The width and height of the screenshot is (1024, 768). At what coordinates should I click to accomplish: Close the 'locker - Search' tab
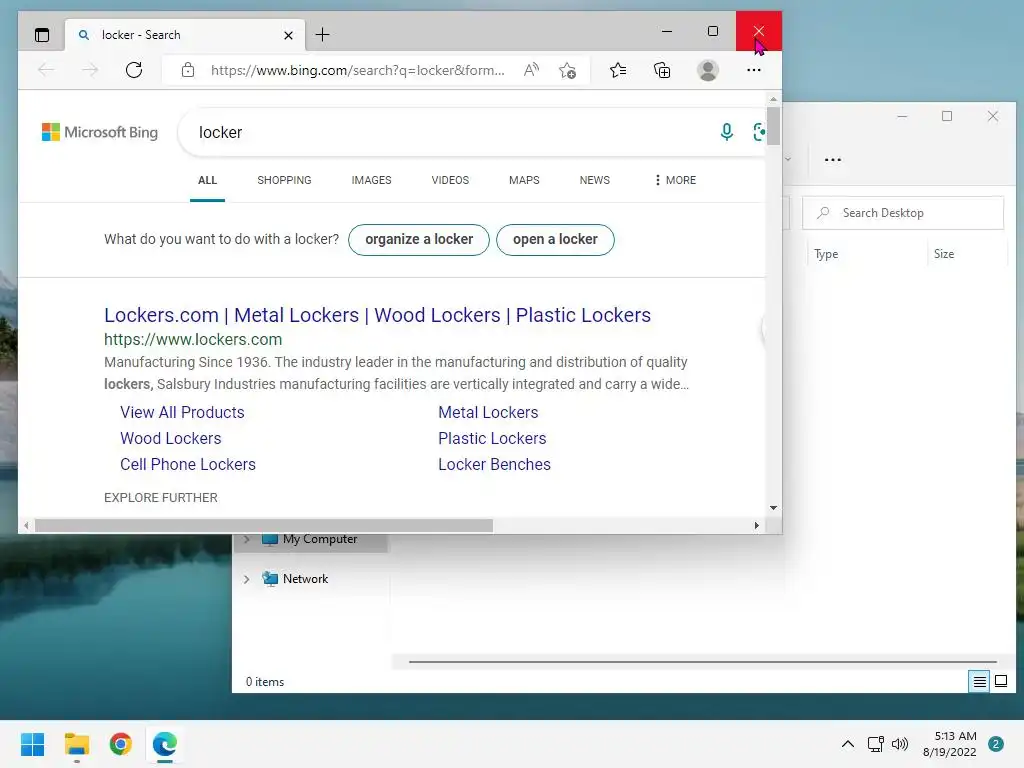tap(288, 35)
